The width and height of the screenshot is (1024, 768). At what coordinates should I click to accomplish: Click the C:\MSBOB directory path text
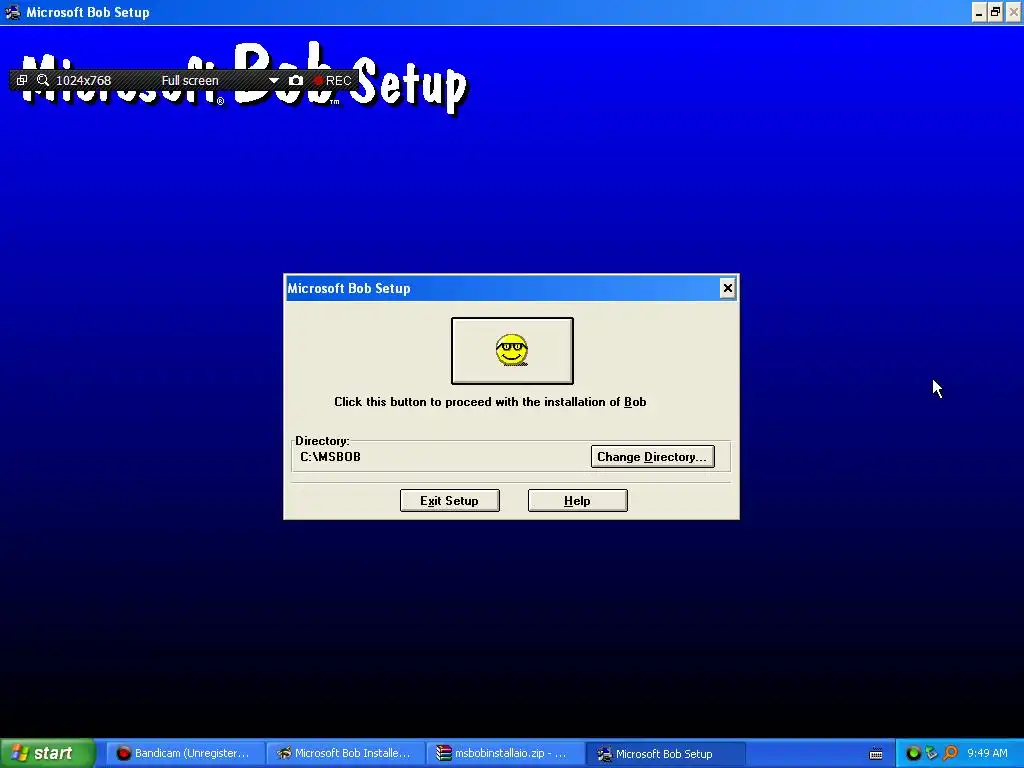point(330,456)
